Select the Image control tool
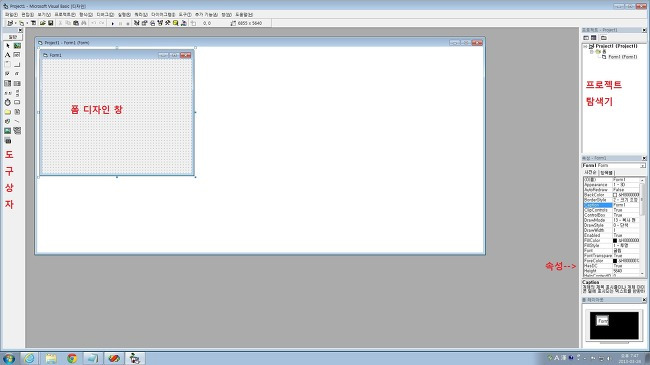 [7, 131]
